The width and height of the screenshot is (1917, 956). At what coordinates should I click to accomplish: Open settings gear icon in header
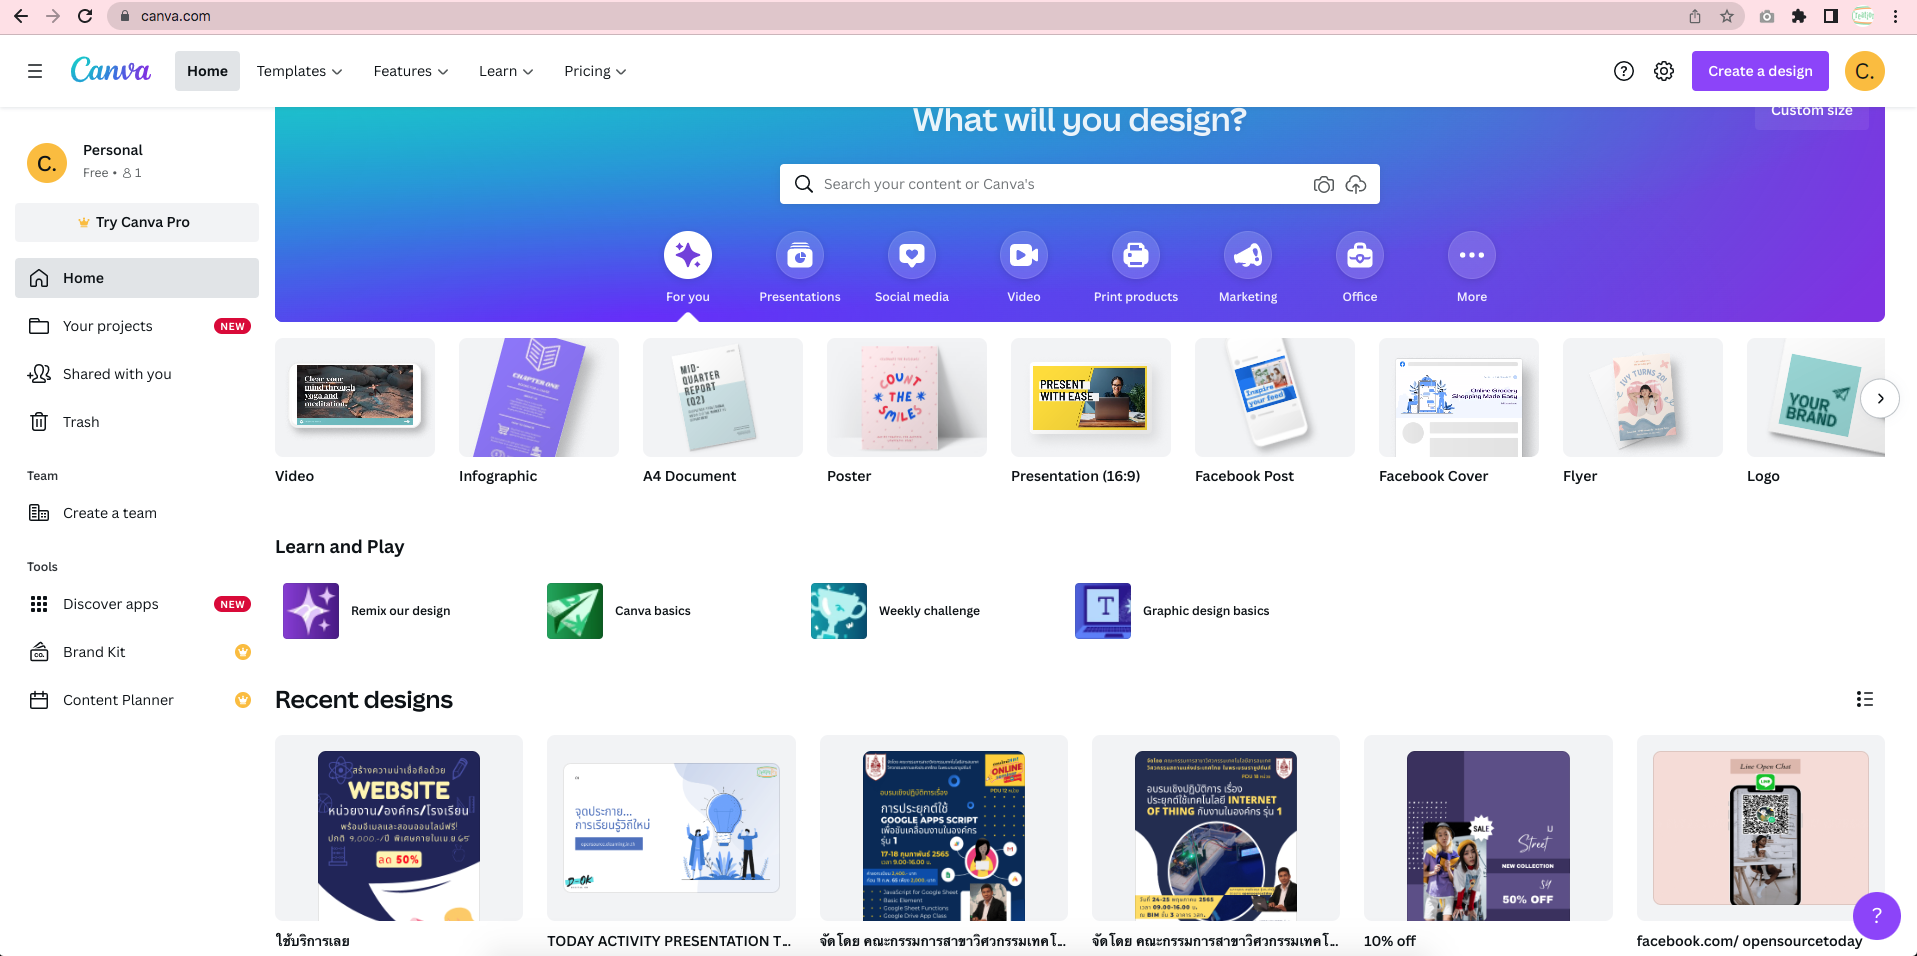coord(1663,71)
